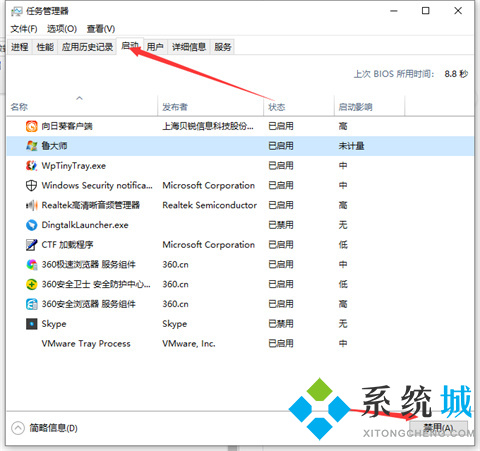Viewport: 480px width, 451px height.
Task: Collapse to 简略信息 with the chevron button
Action: point(18,428)
